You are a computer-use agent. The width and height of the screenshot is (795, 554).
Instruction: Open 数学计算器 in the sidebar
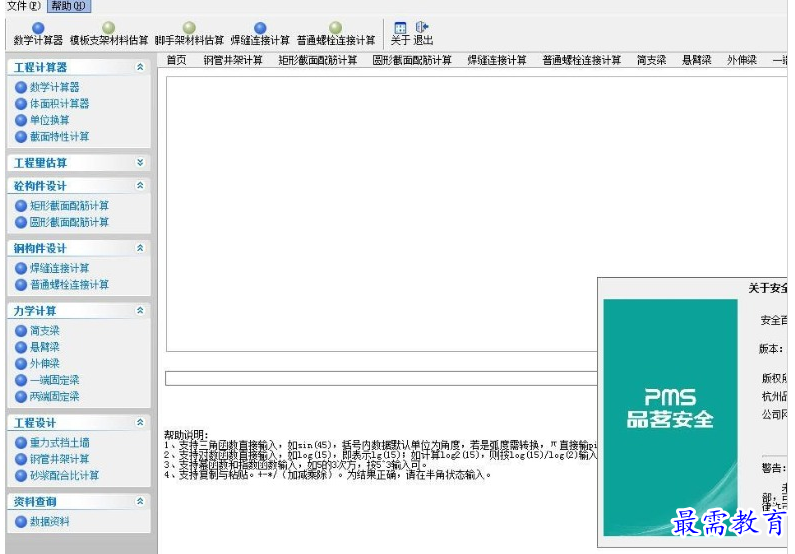pyautogui.click(x=48, y=87)
